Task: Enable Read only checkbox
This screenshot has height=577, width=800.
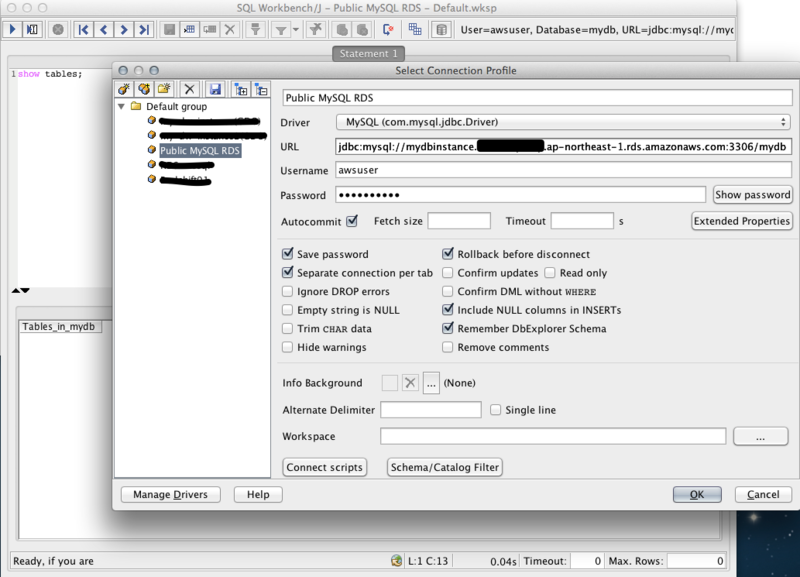Action: point(549,272)
